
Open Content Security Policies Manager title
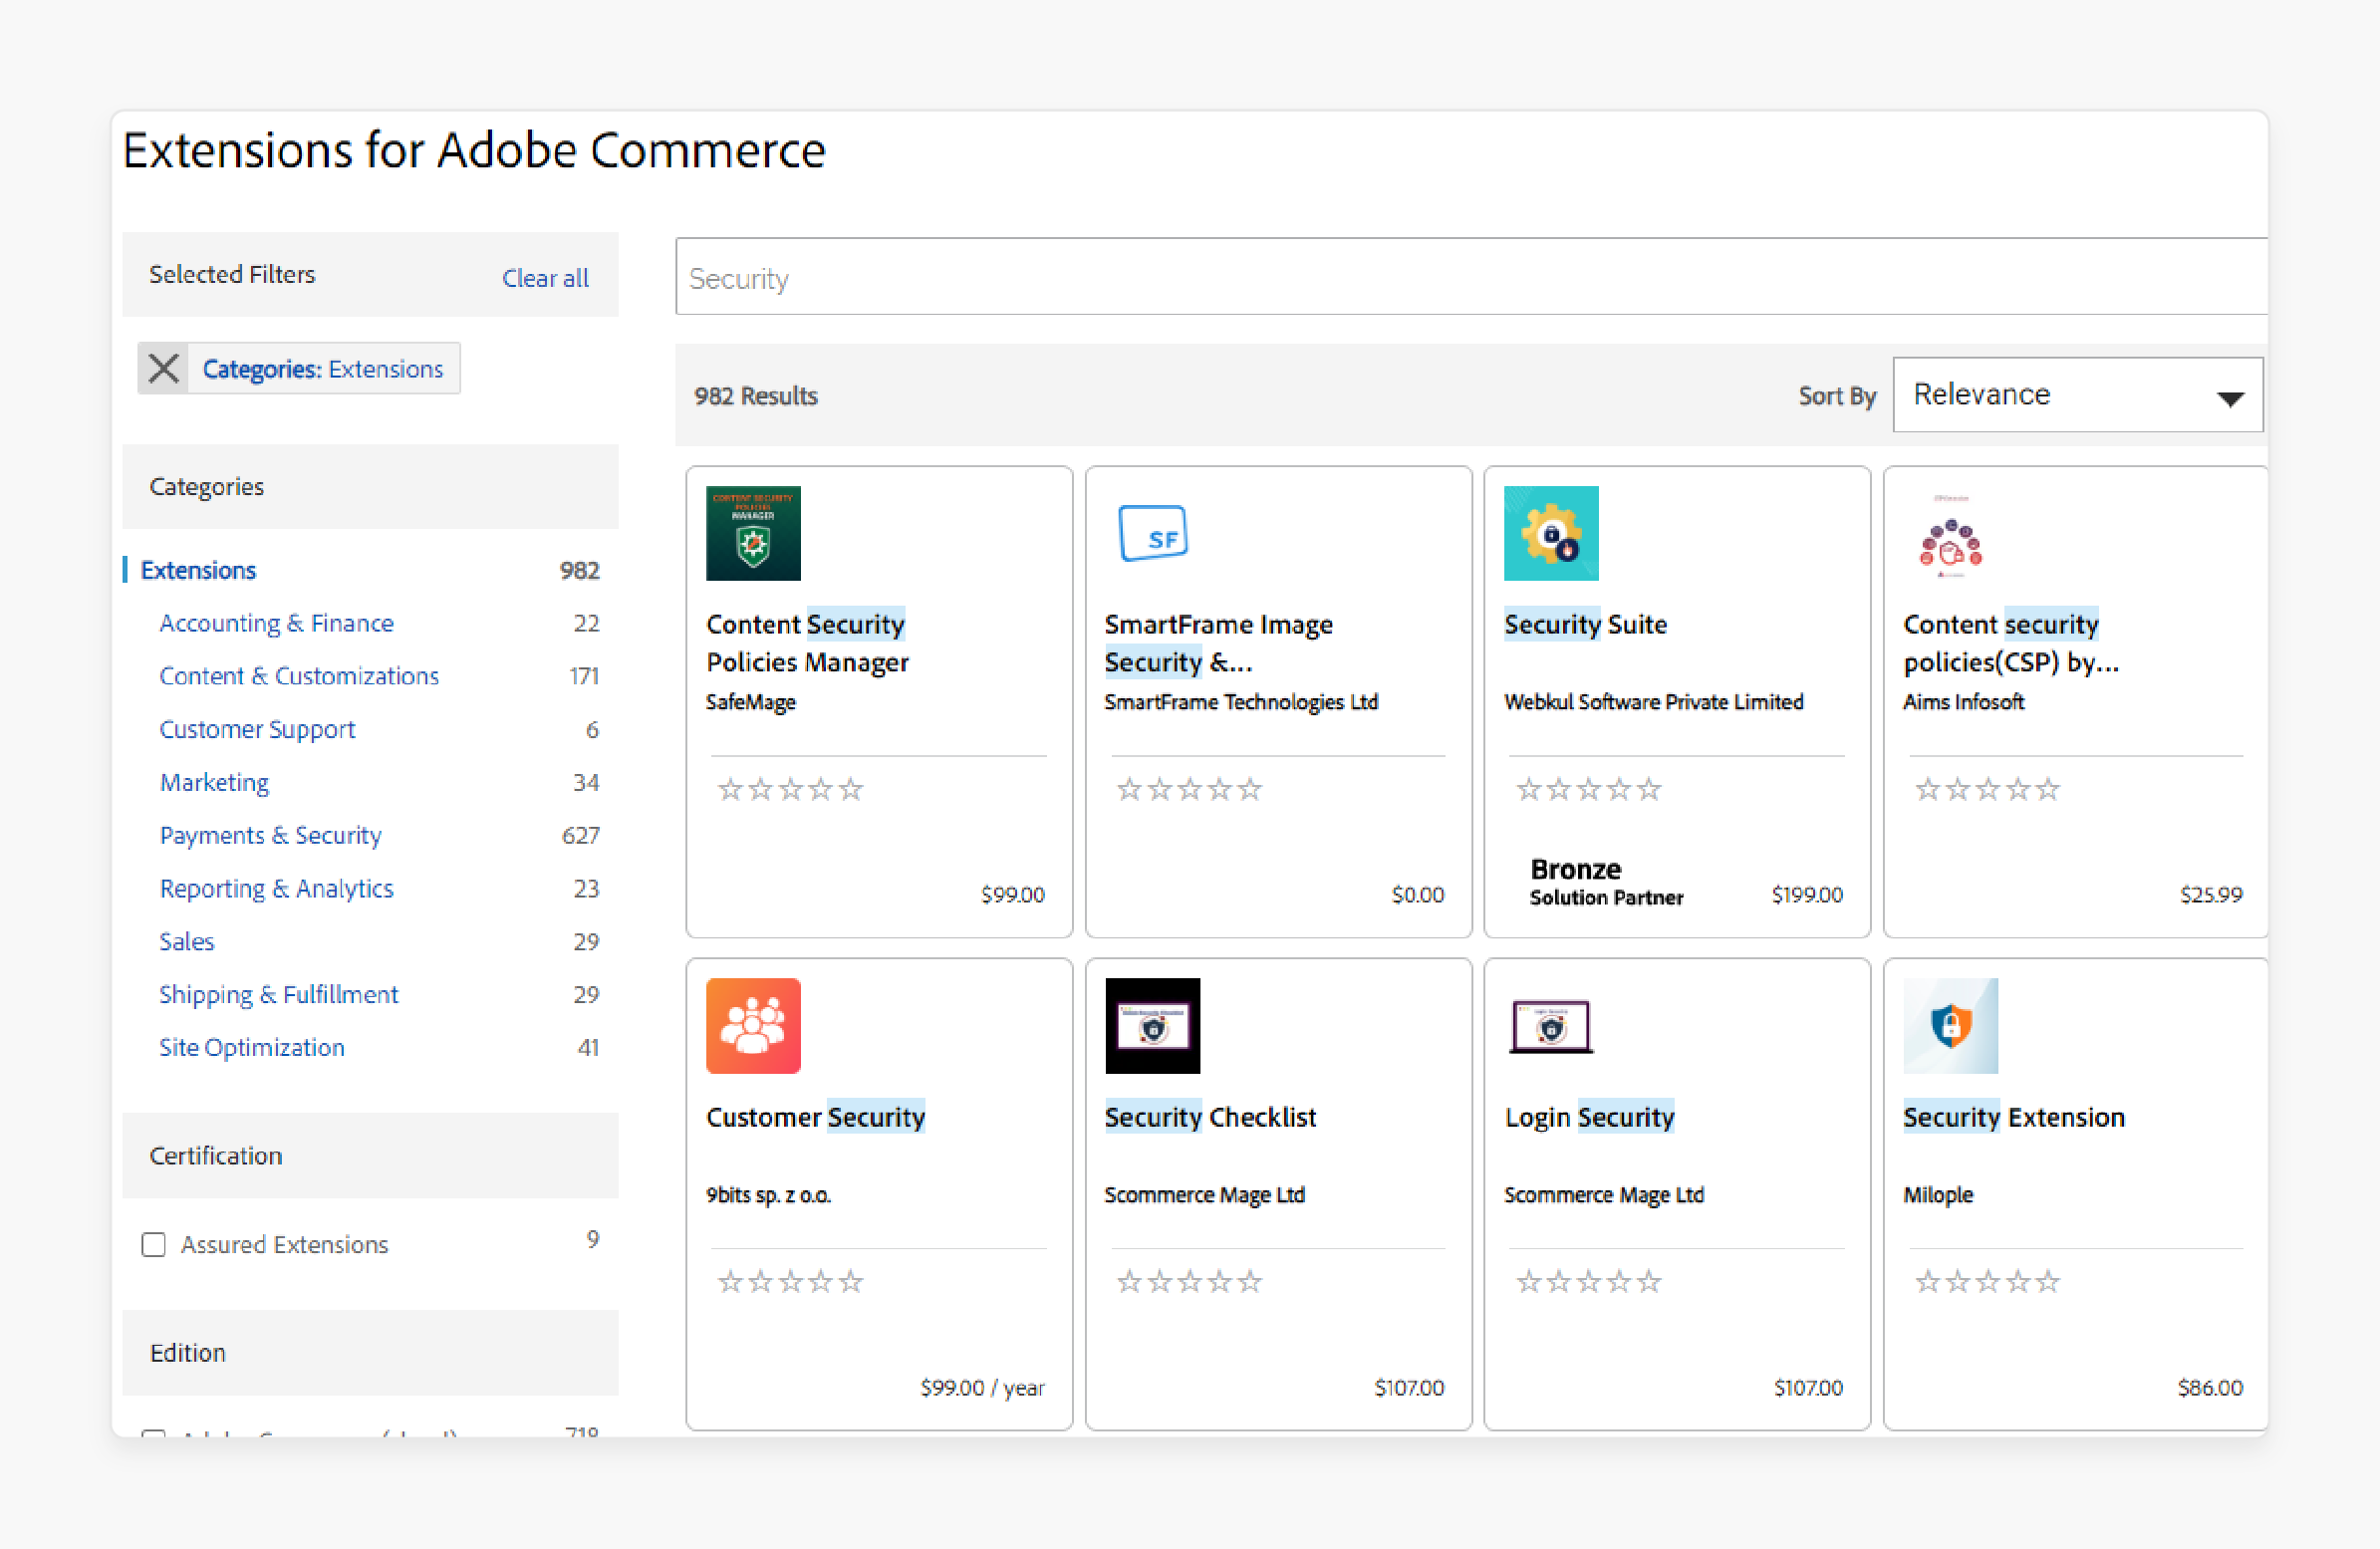tap(807, 643)
